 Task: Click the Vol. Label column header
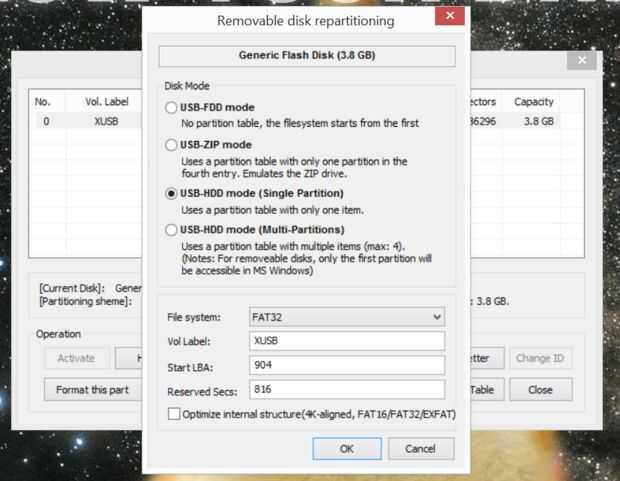[x=107, y=102]
